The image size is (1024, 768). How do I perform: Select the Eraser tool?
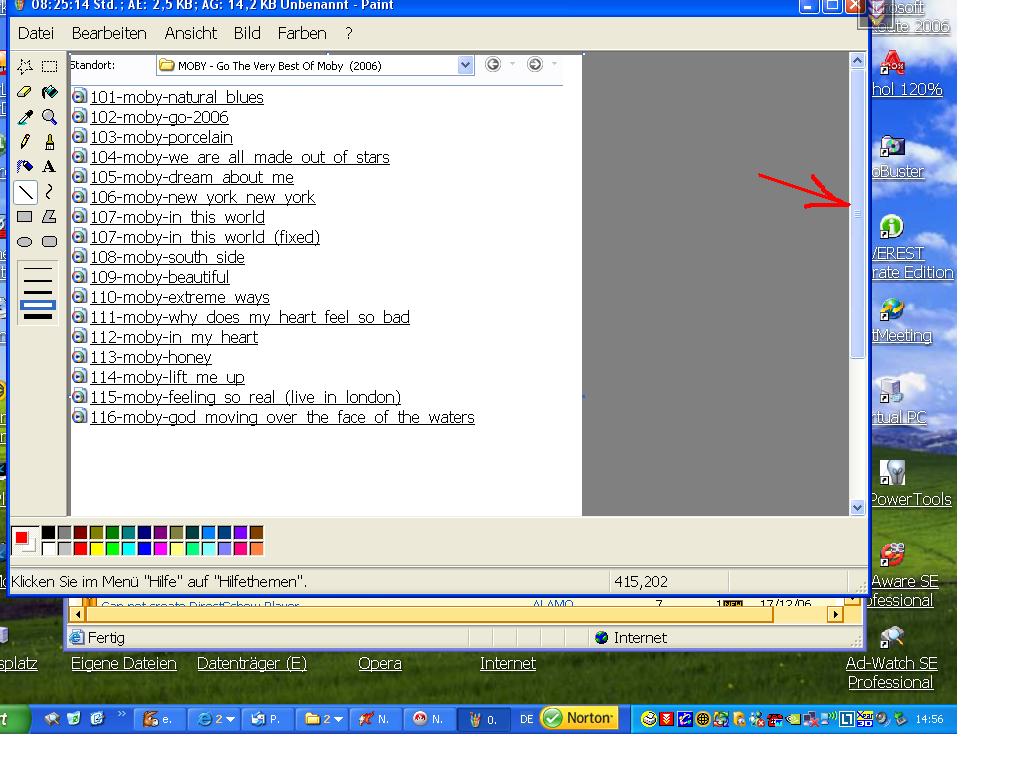25,92
